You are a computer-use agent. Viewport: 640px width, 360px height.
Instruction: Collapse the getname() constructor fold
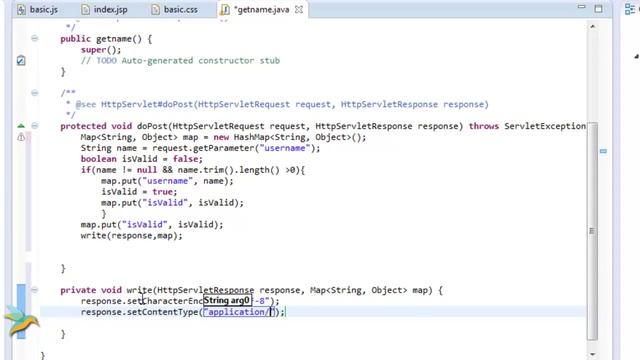[x=35, y=38]
